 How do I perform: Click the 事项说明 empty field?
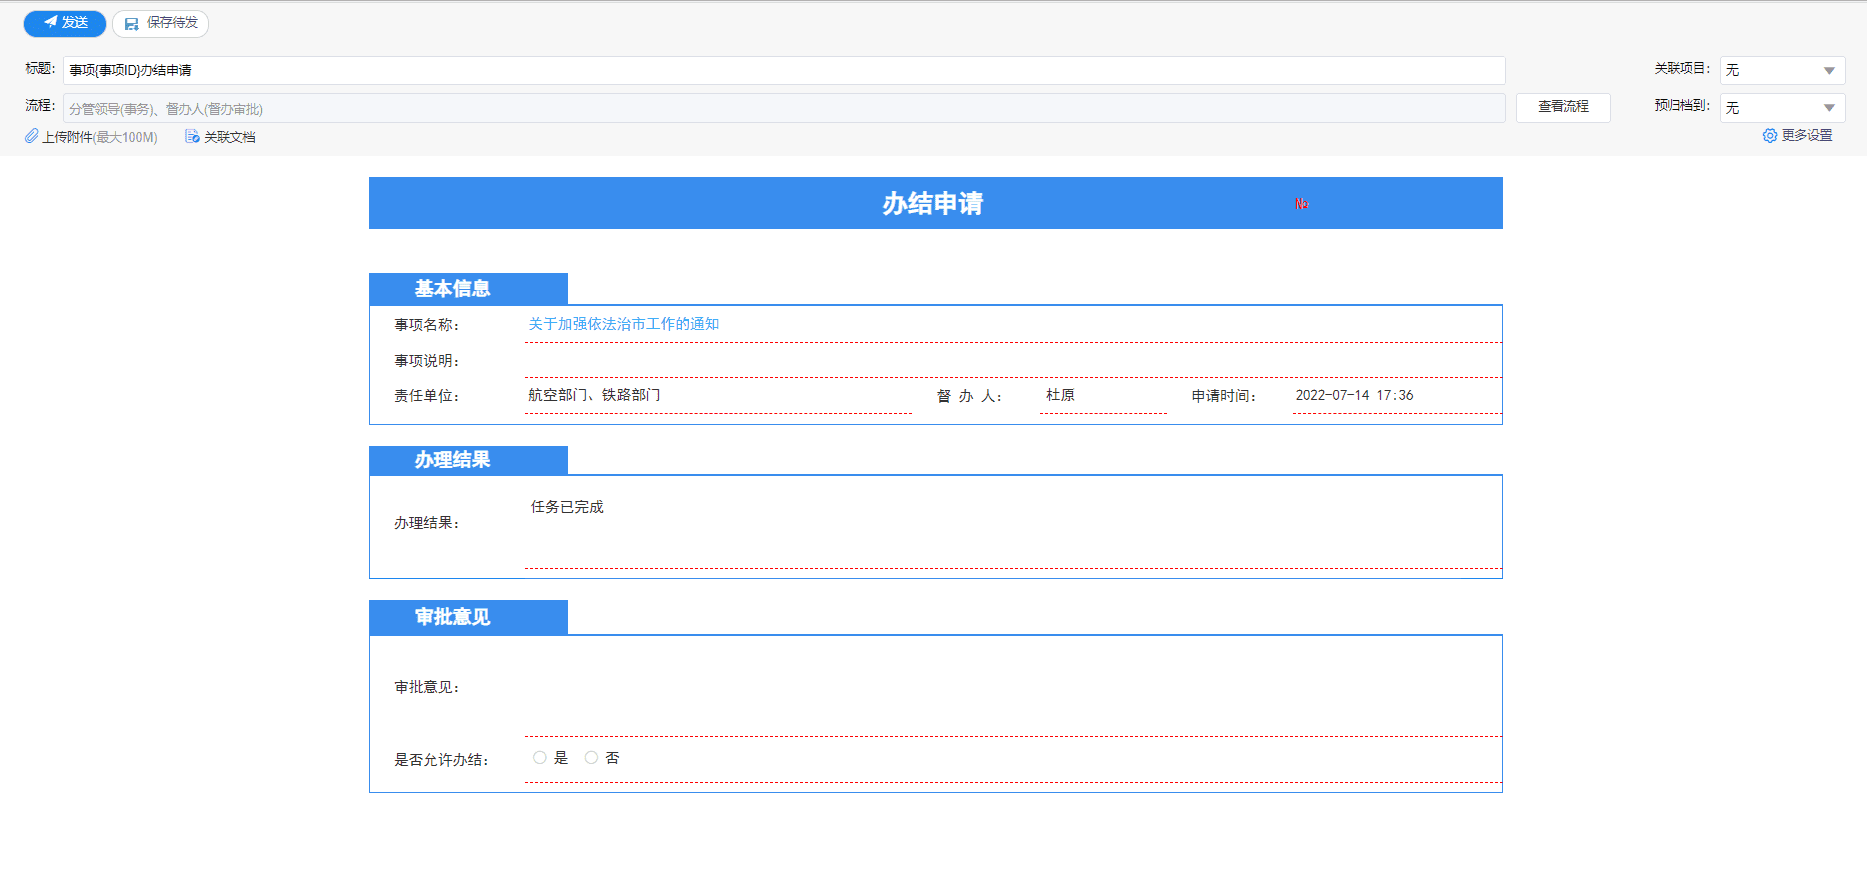point(1013,360)
